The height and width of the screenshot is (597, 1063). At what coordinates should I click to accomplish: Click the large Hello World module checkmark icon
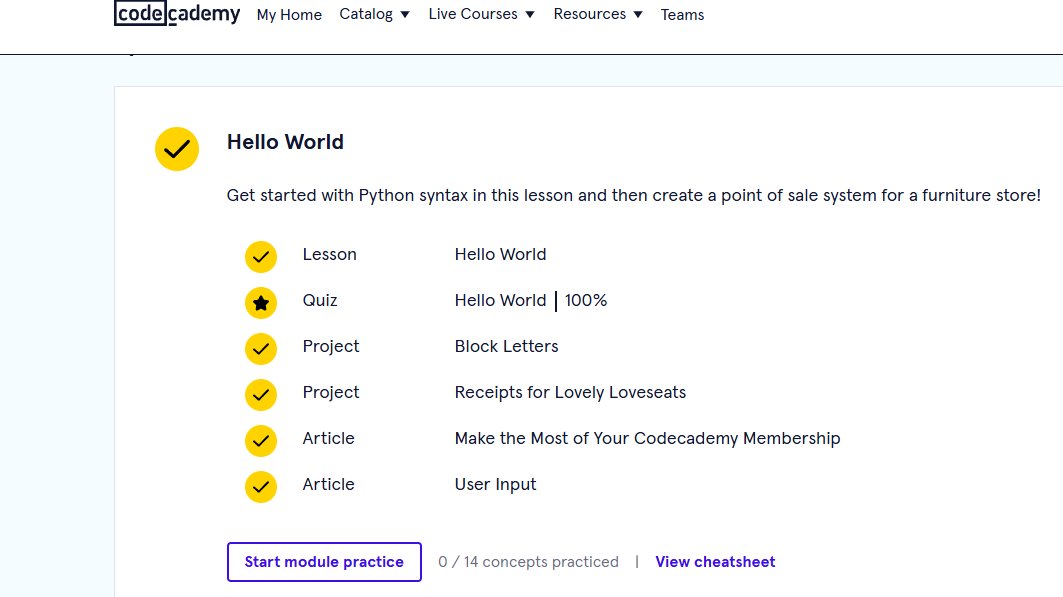pyautogui.click(x=177, y=149)
